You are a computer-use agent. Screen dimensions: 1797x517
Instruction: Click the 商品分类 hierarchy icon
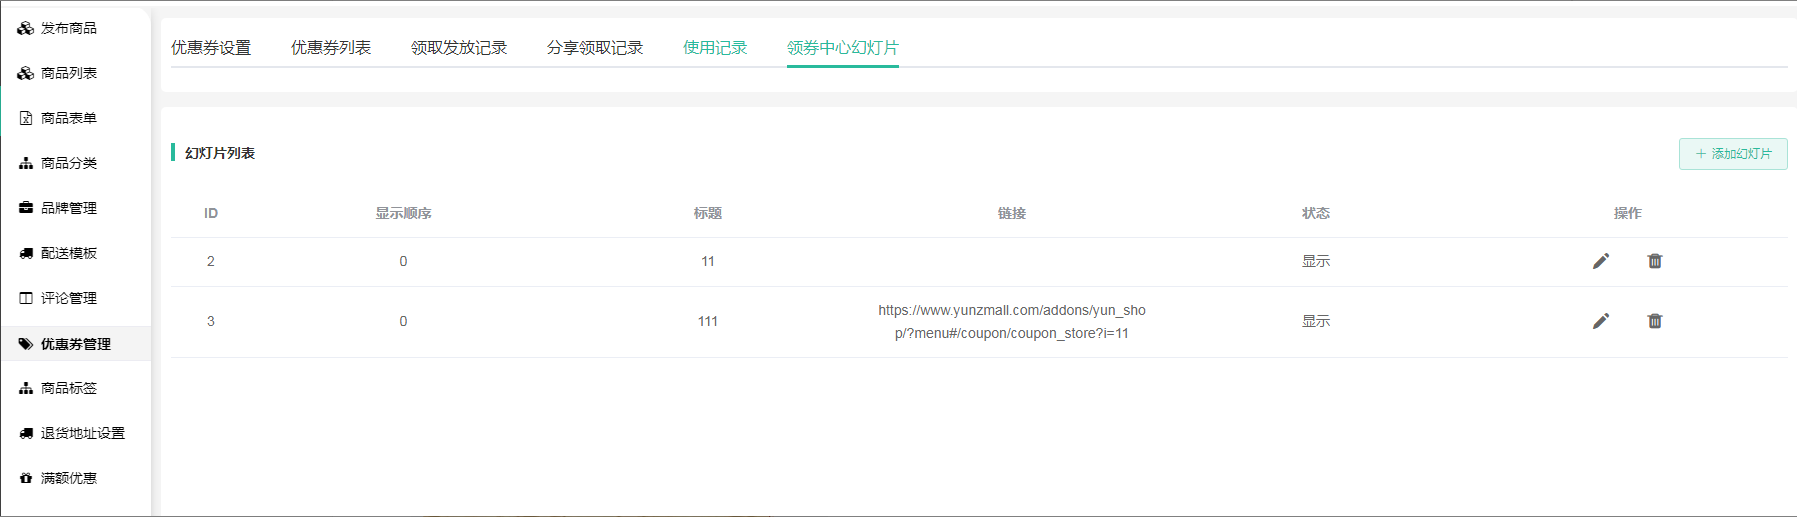point(26,163)
